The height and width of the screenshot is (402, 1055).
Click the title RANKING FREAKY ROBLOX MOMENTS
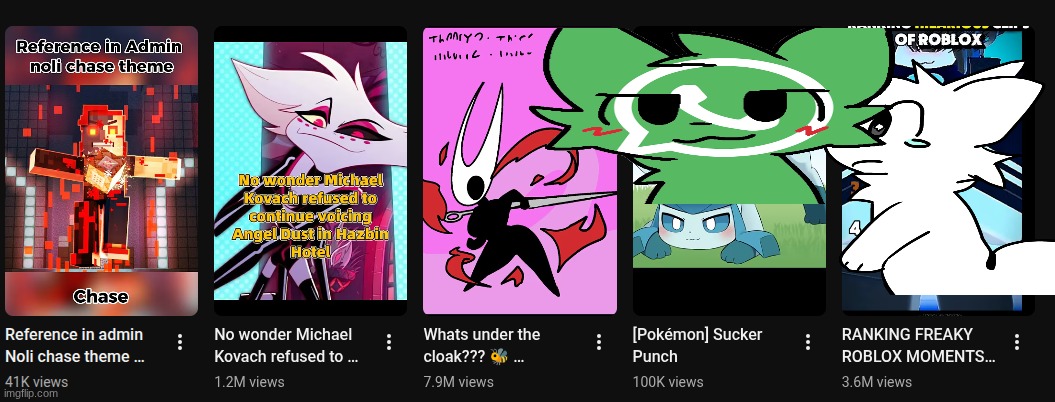[918, 345]
